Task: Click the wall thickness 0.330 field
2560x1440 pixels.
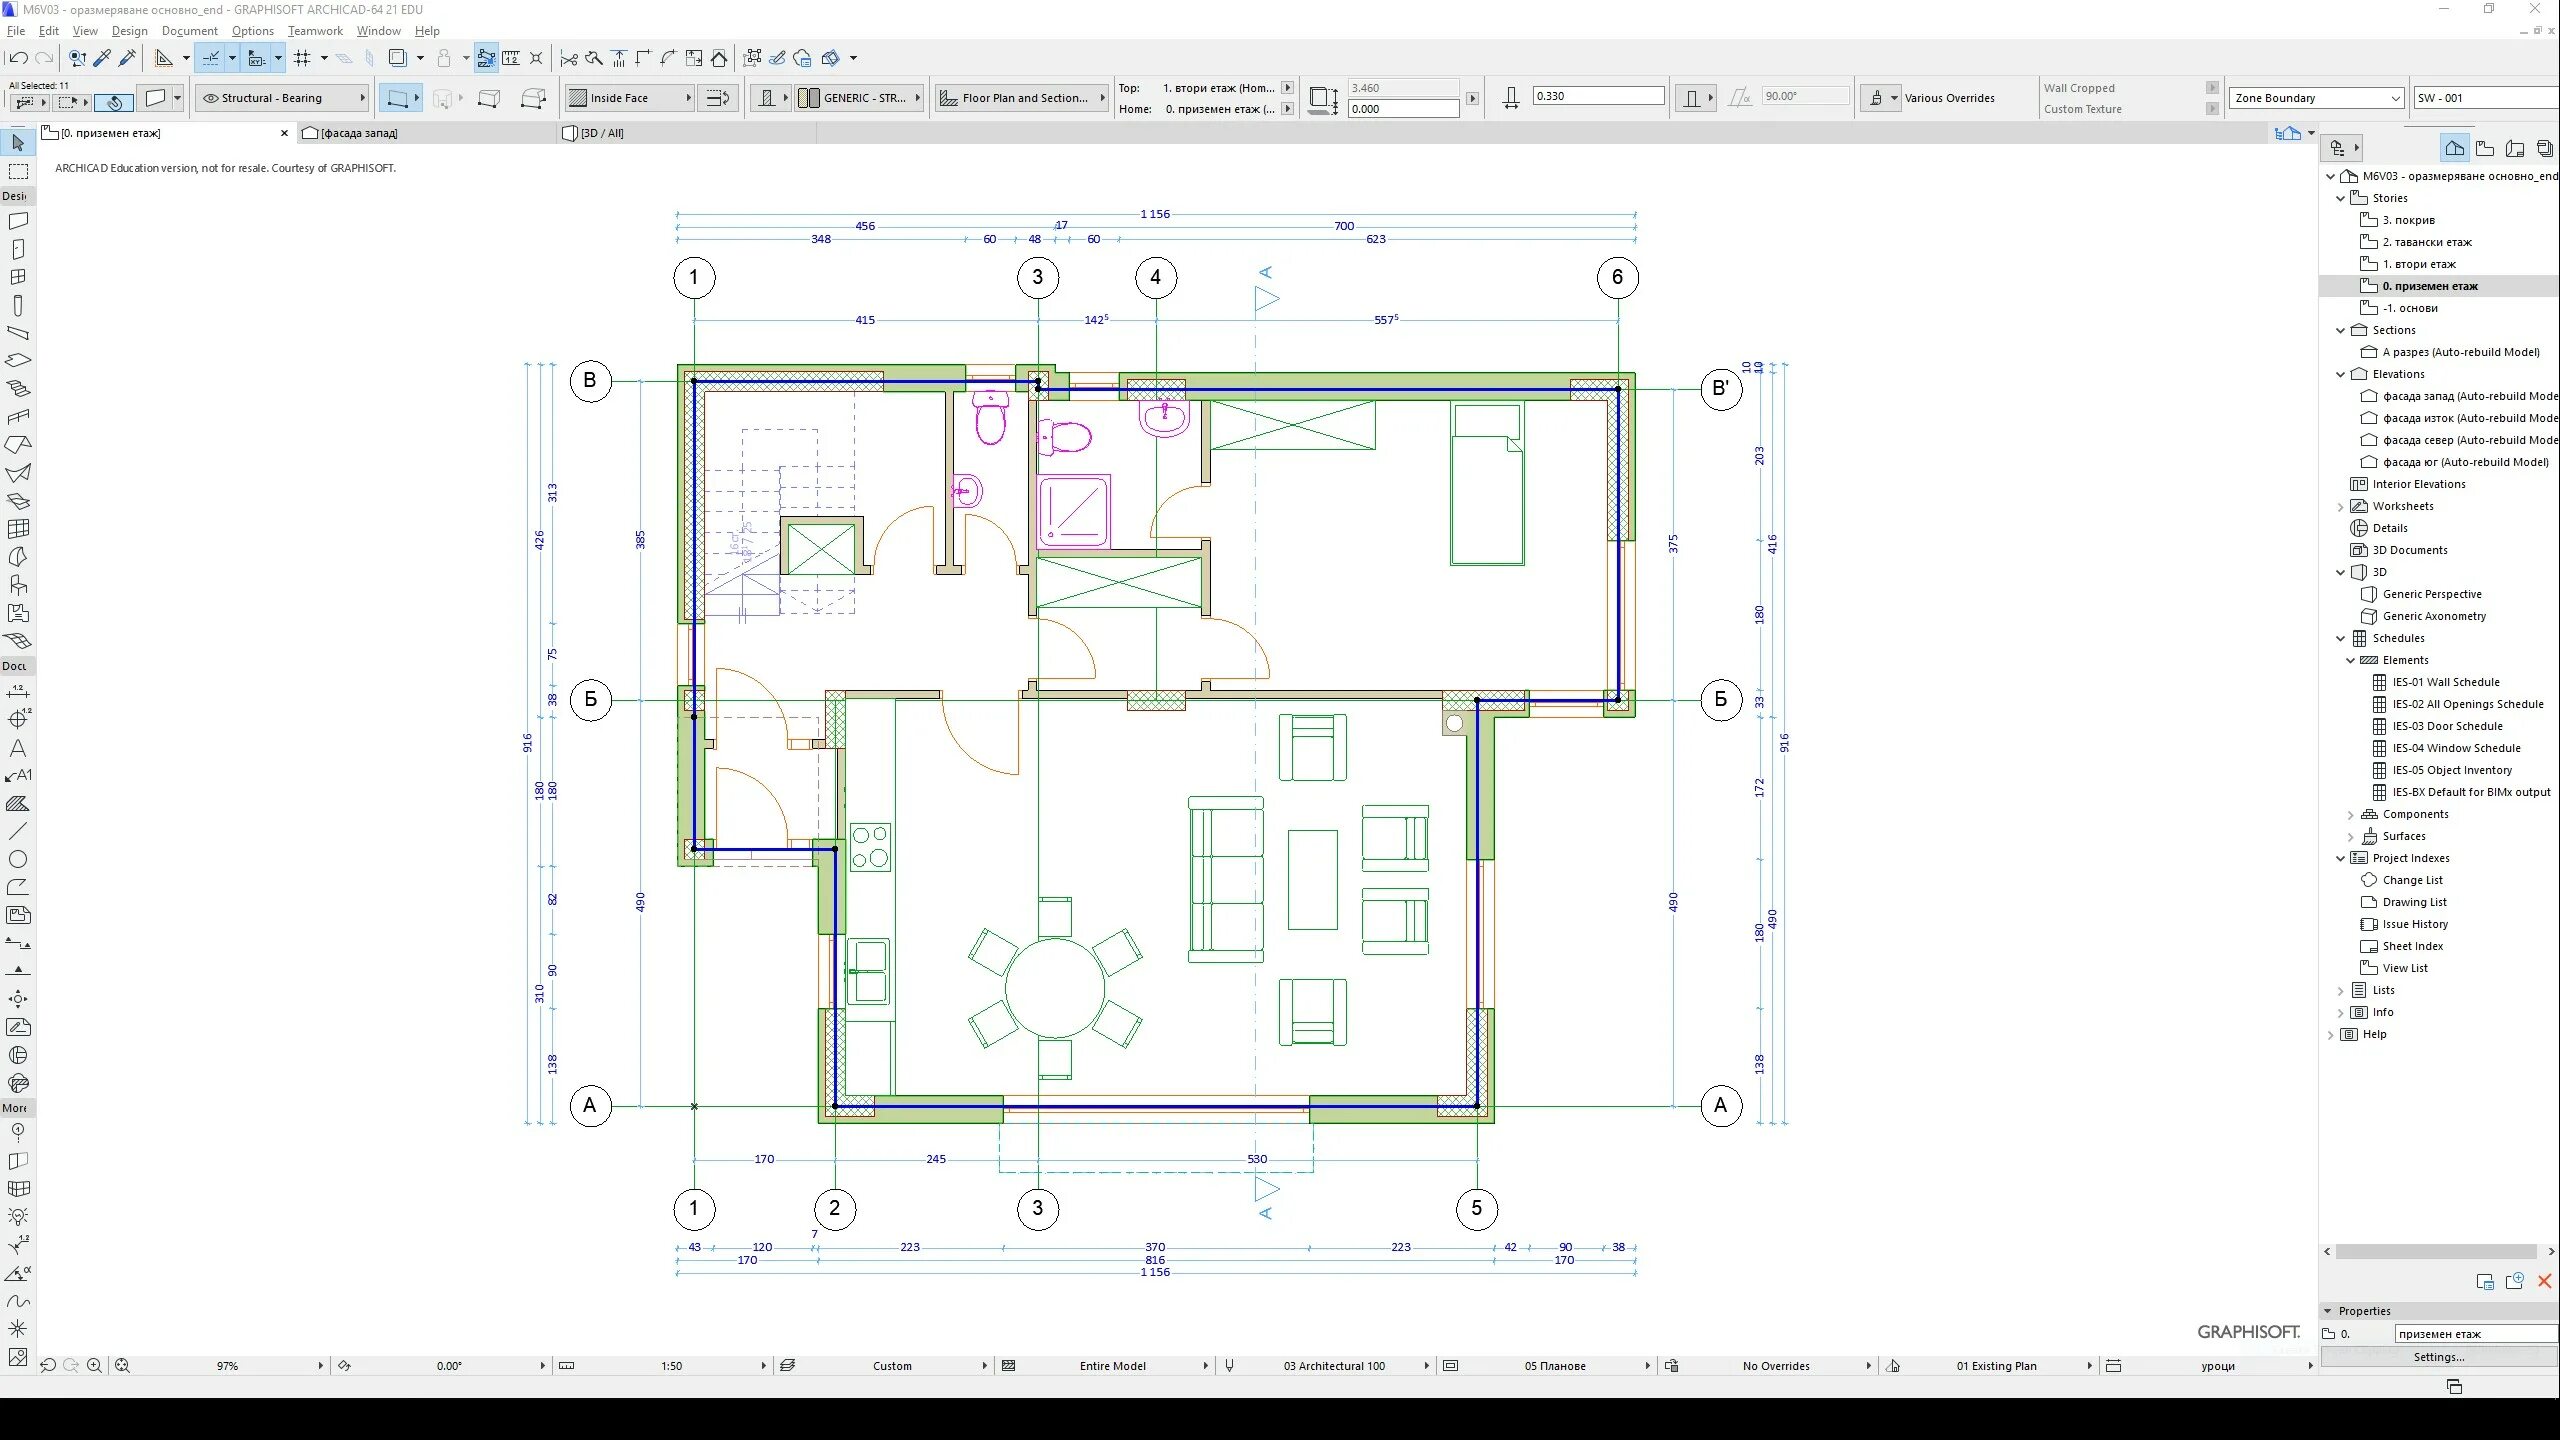Action: point(1597,96)
